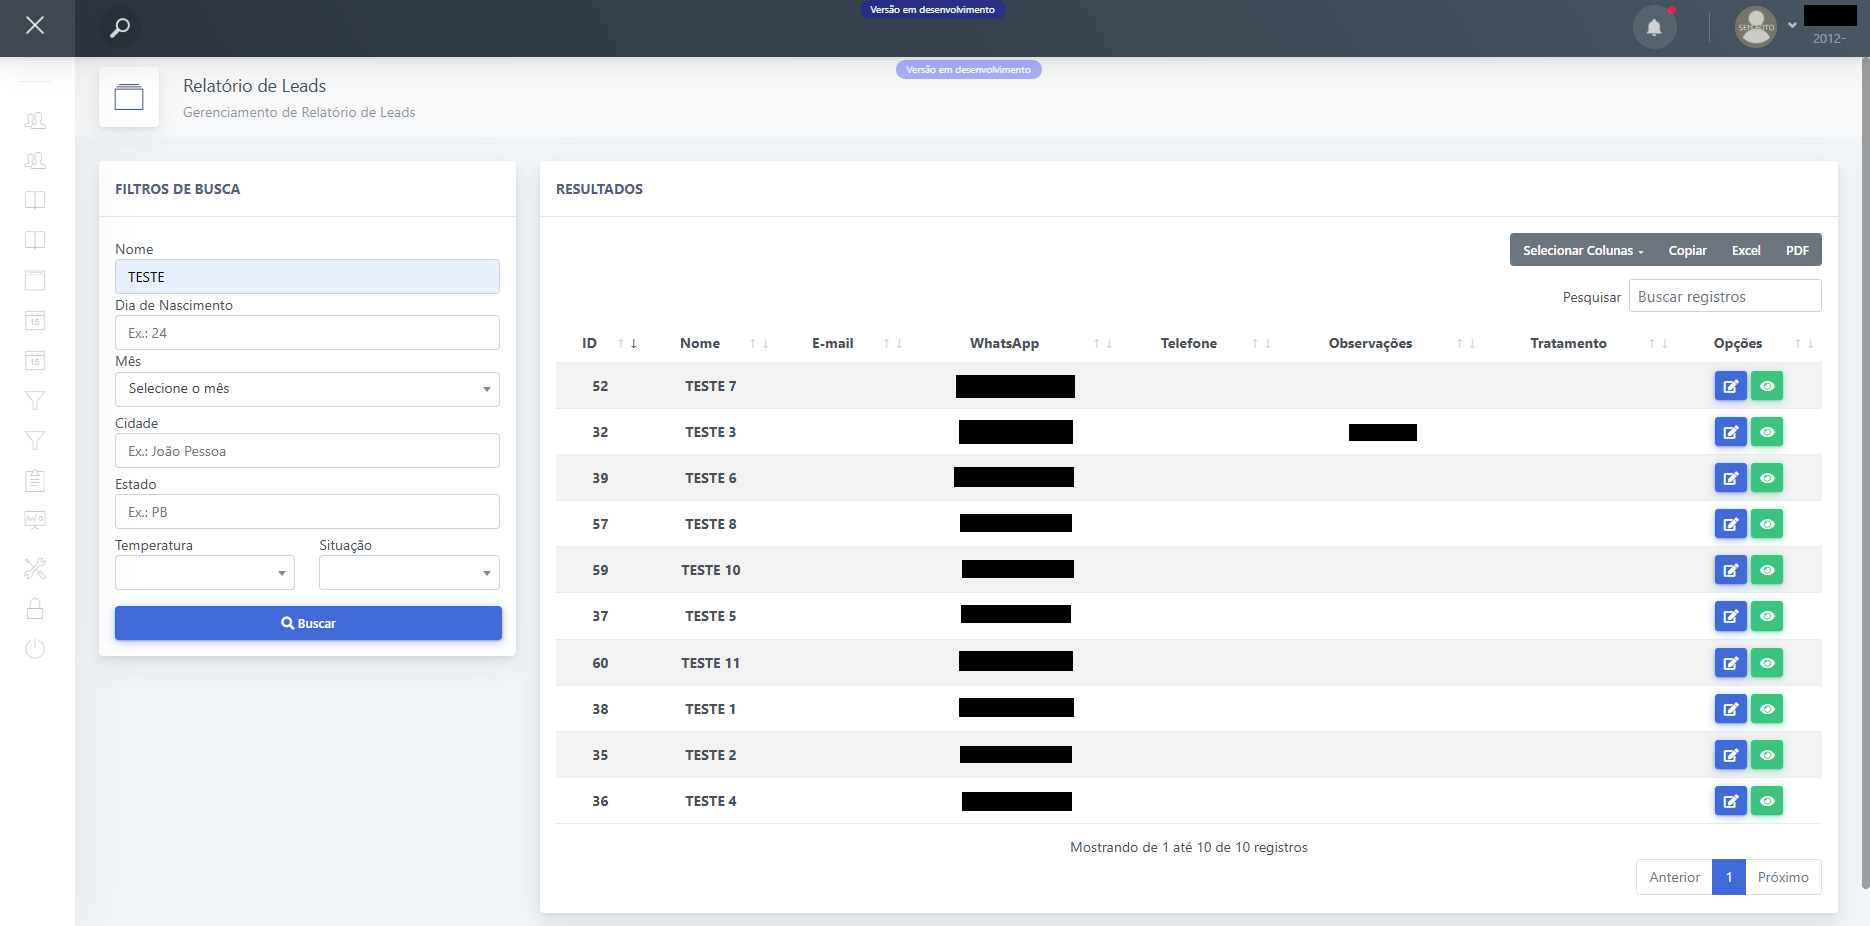
Task: Open the Selecionar Colunas menu
Action: 1582,251
